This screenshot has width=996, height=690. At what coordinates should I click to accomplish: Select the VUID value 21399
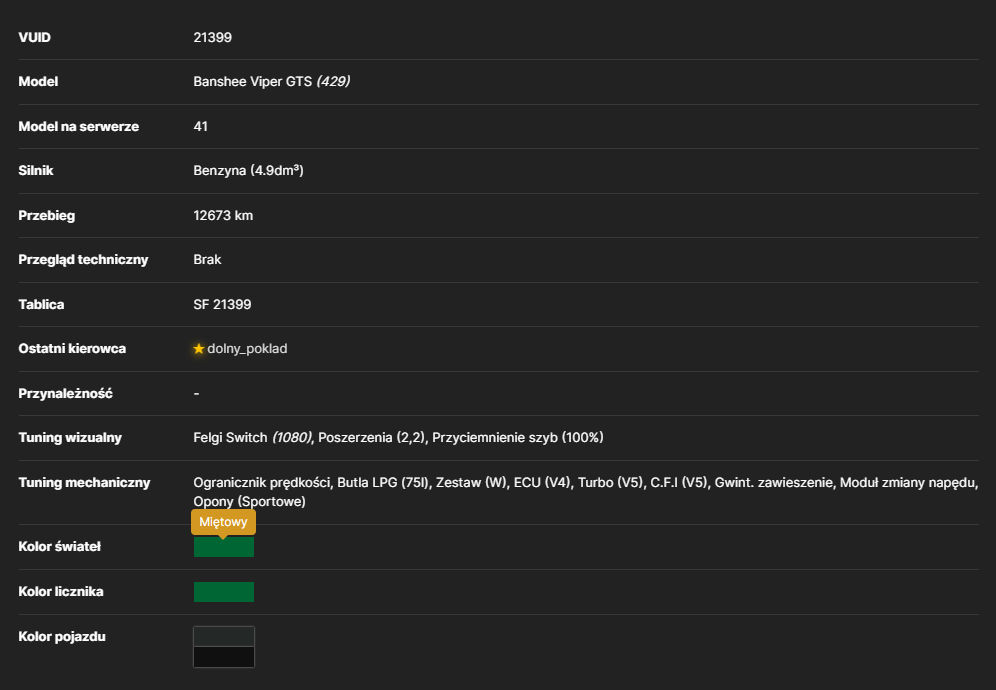click(x=213, y=37)
